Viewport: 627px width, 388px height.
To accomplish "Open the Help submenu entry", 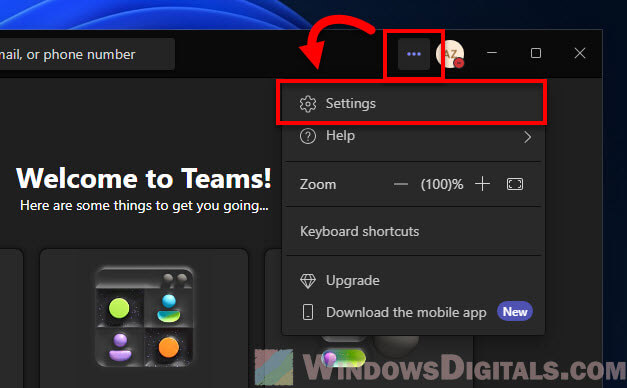I will [413, 137].
